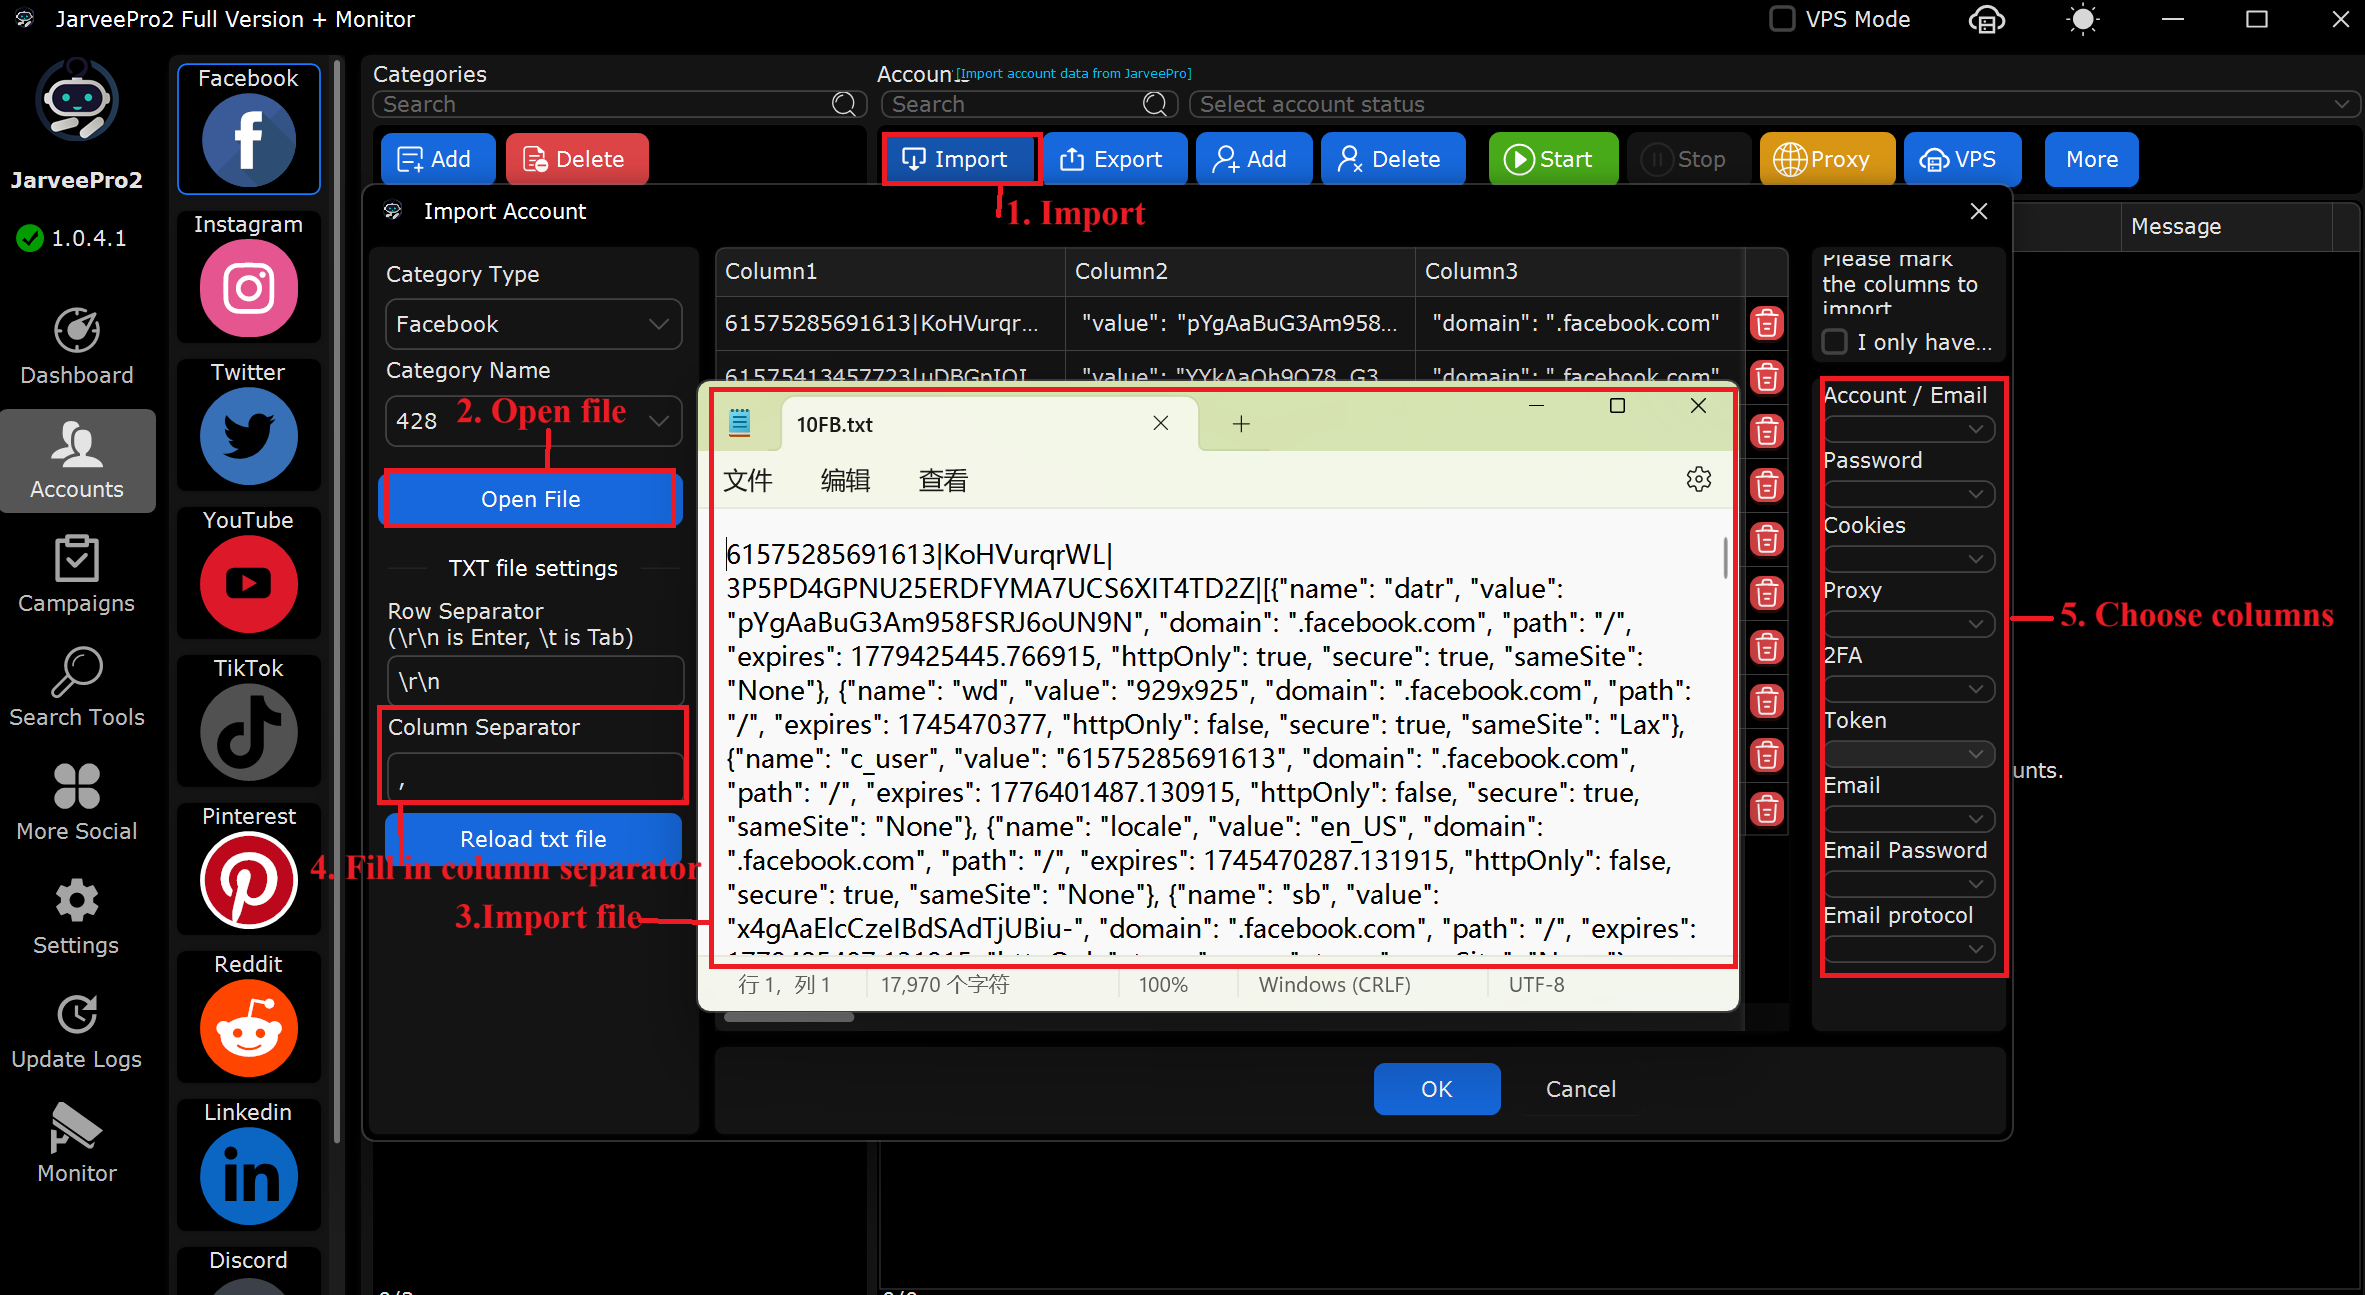The image size is (2365, 1295).
Task: Open the Account / Email column dropdown
Action: point(1909,429)
